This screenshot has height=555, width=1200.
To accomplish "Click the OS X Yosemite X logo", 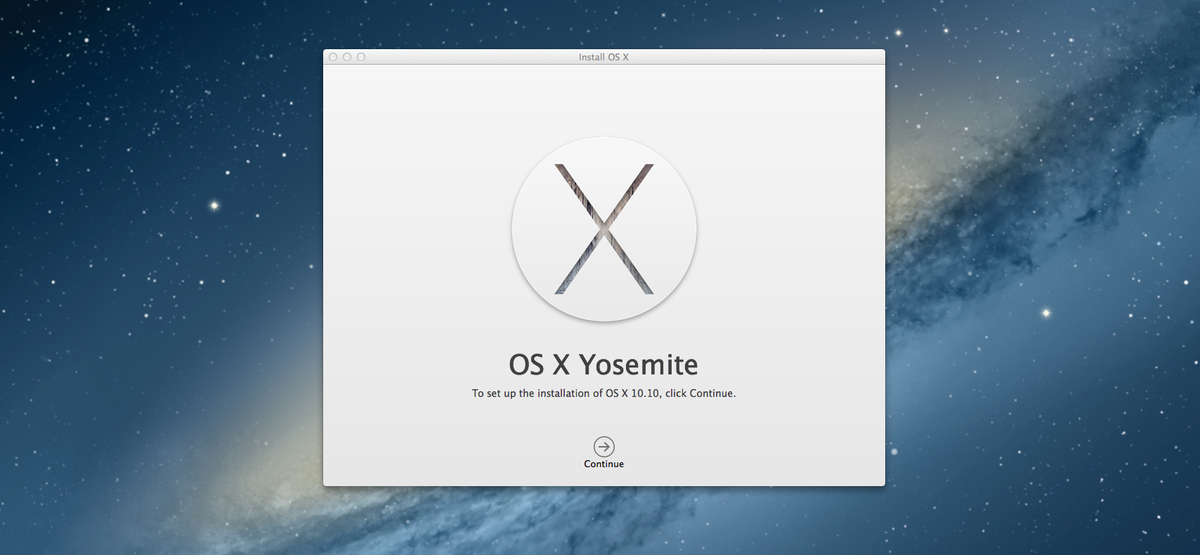I will 604,229.
